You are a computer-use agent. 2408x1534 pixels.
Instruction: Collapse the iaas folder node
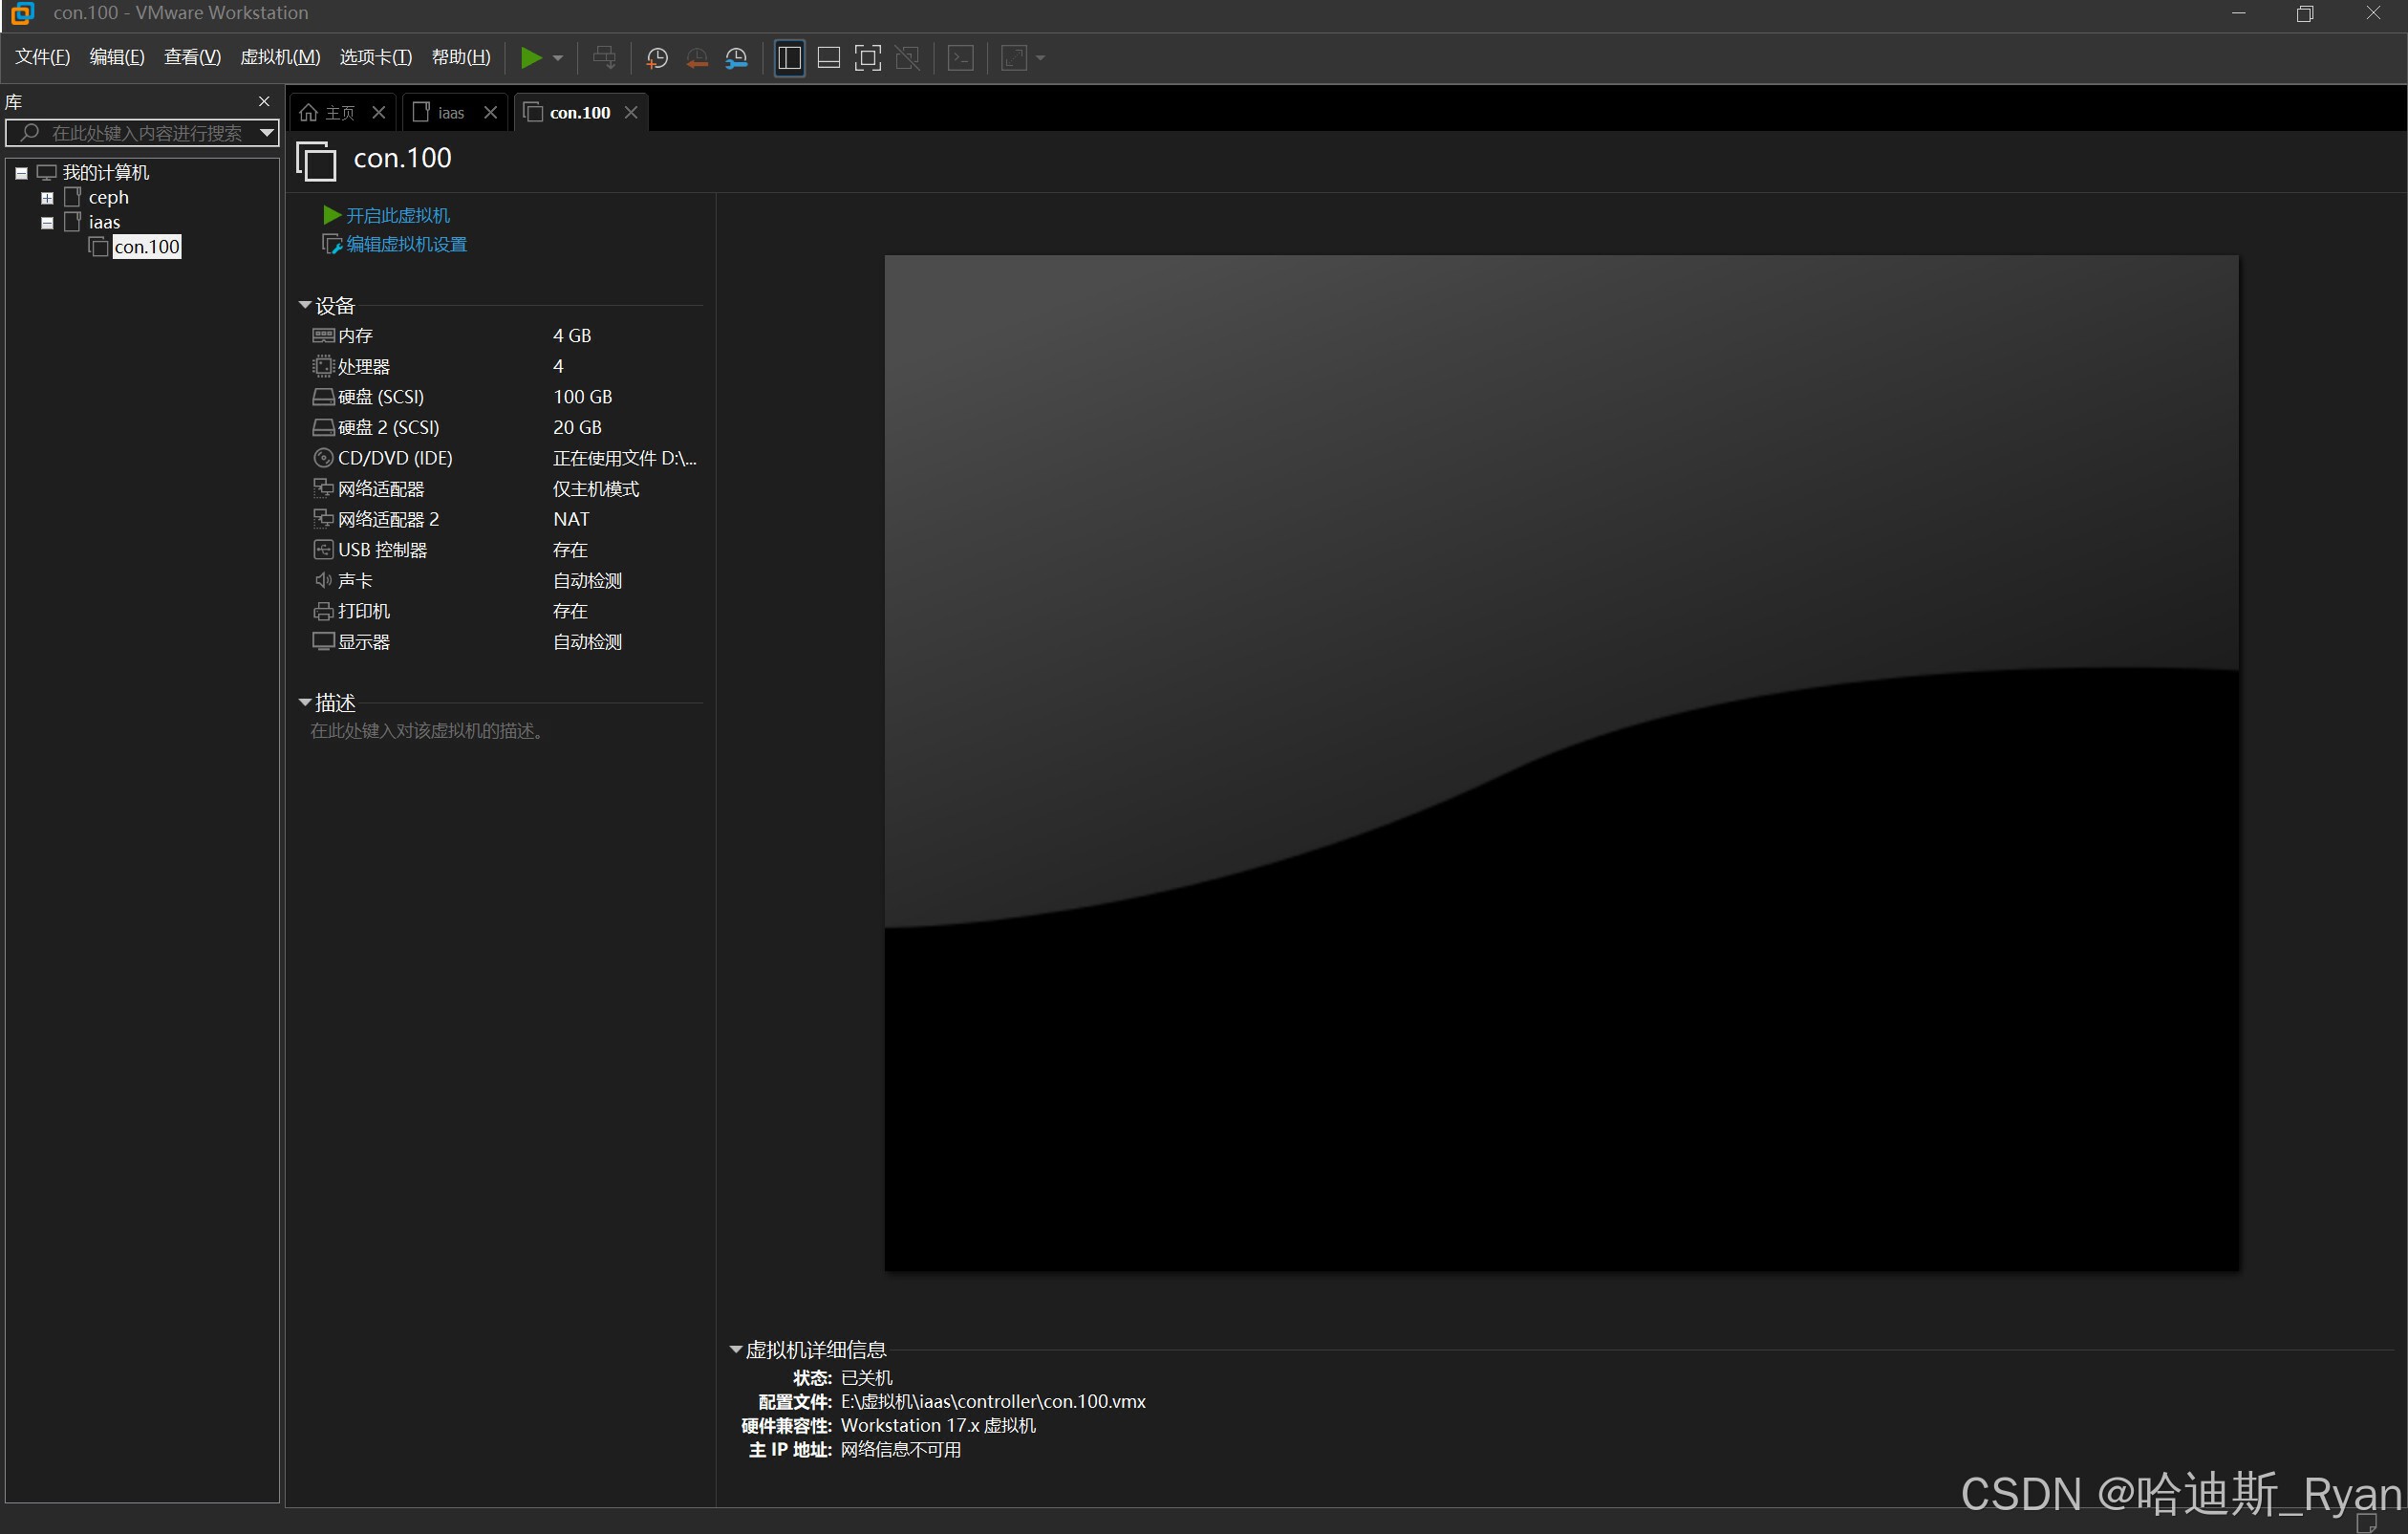[47, 223]
